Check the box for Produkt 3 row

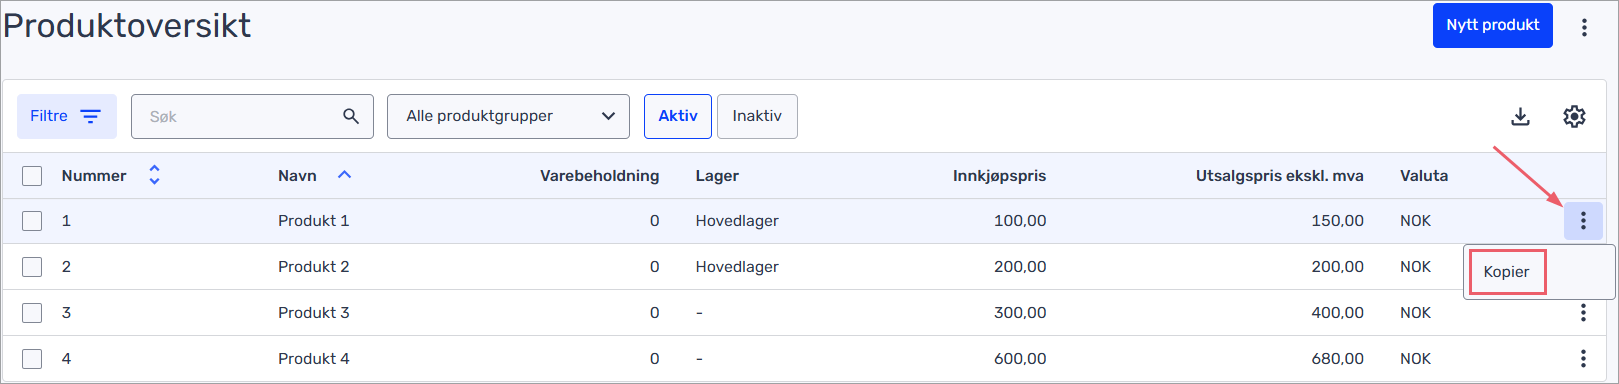pos(32,313)
